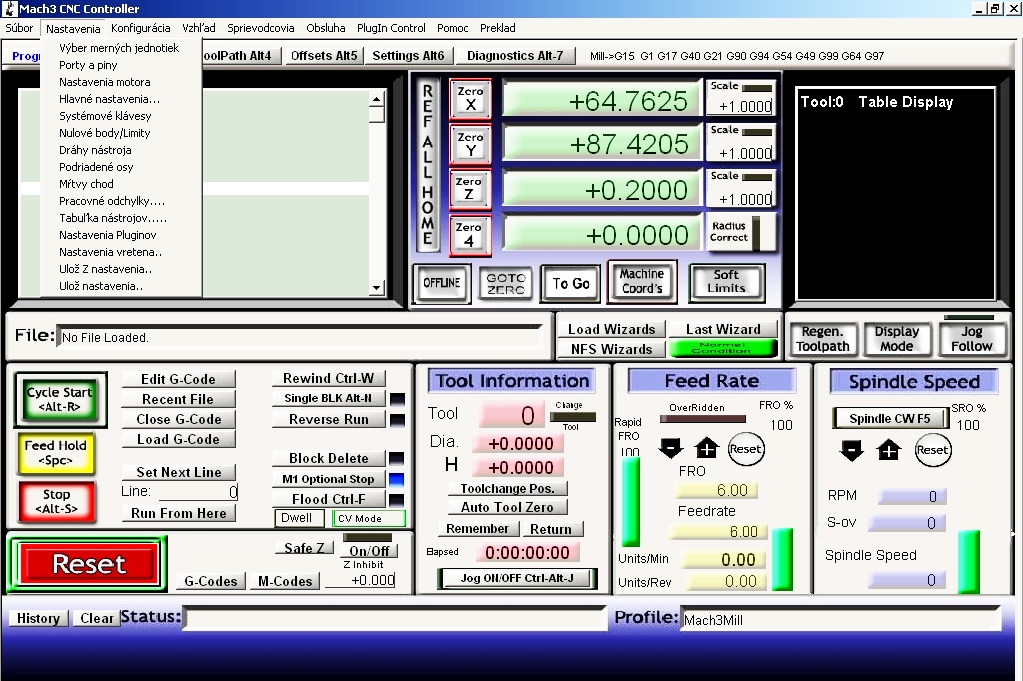The height and width of the screenshot is (681, 1023).
Task: Toggle Jog ON/OFF Ctrl-Alt-J
Action: [516, 578]
